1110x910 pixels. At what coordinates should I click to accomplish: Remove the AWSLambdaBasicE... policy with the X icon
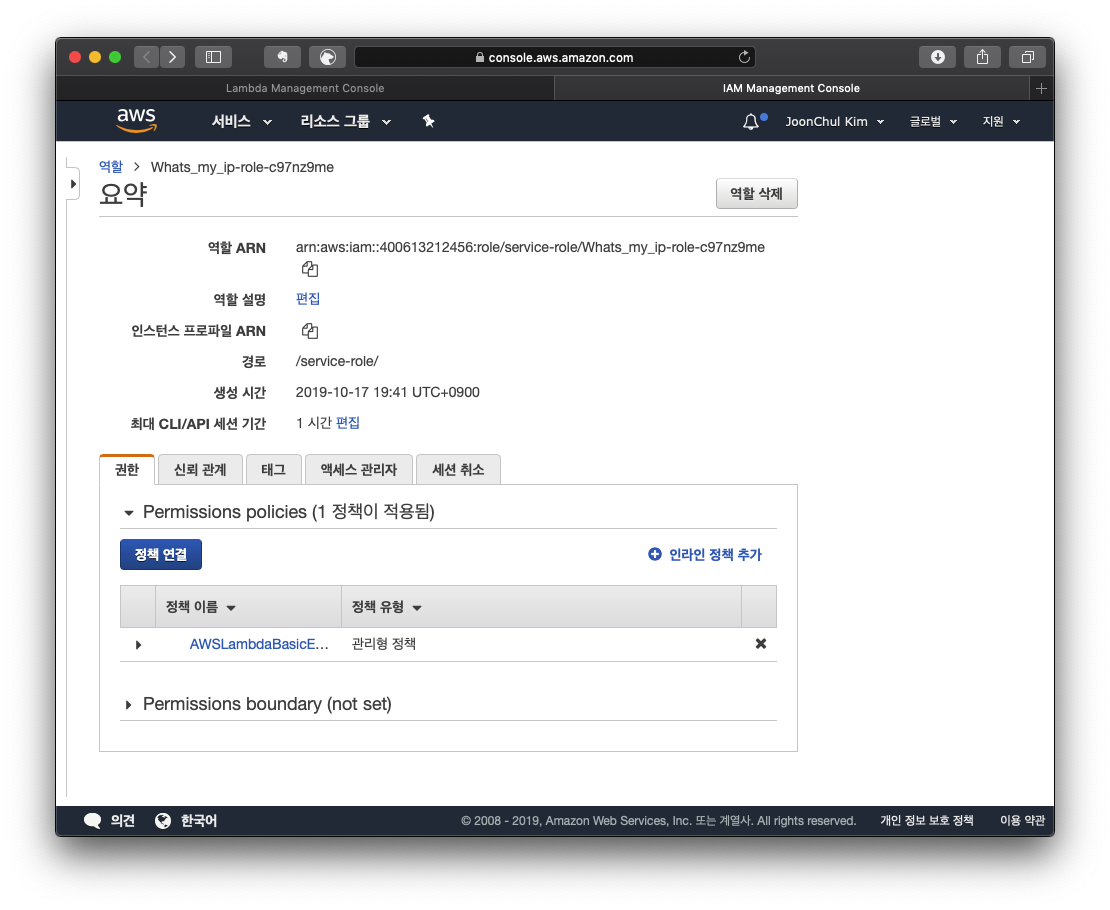[x=760, y=644]
